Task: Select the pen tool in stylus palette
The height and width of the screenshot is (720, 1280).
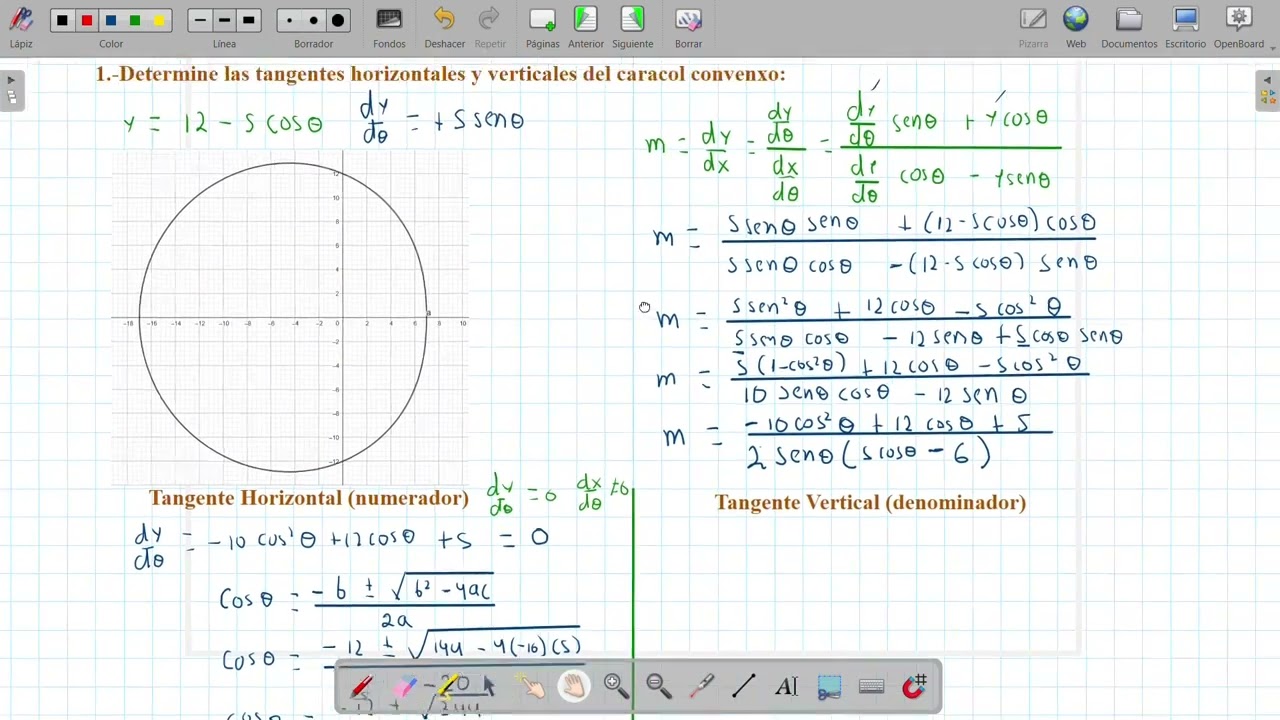Action: pos(361,686)
